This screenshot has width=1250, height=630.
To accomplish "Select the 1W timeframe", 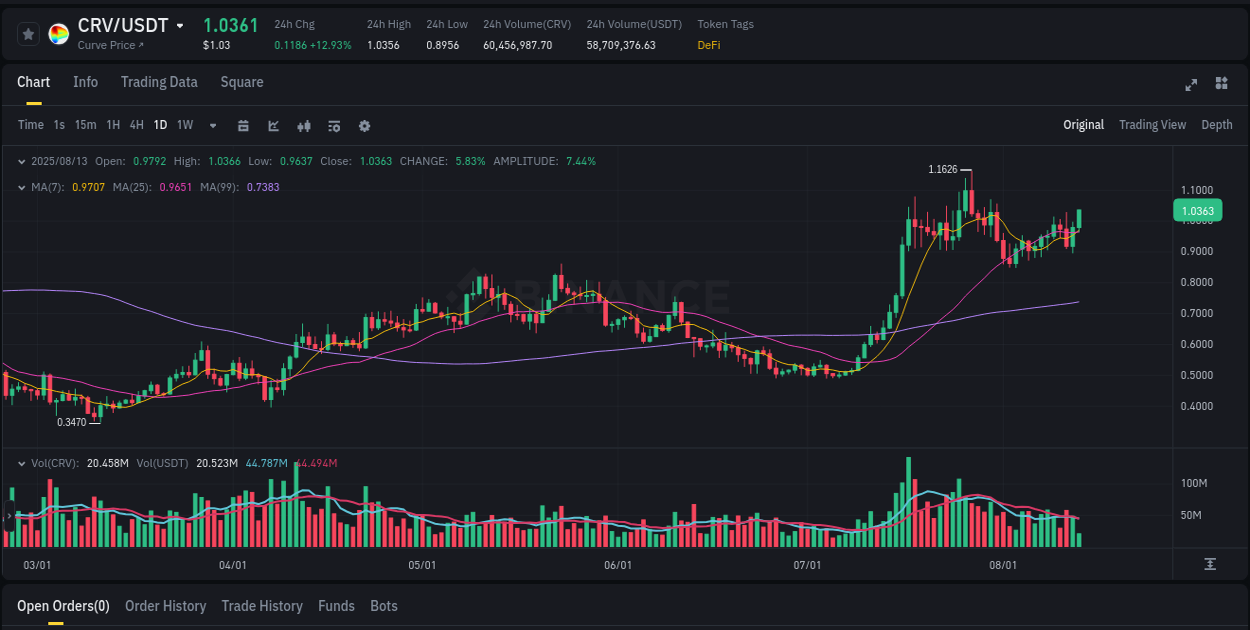I will [184, 126].
